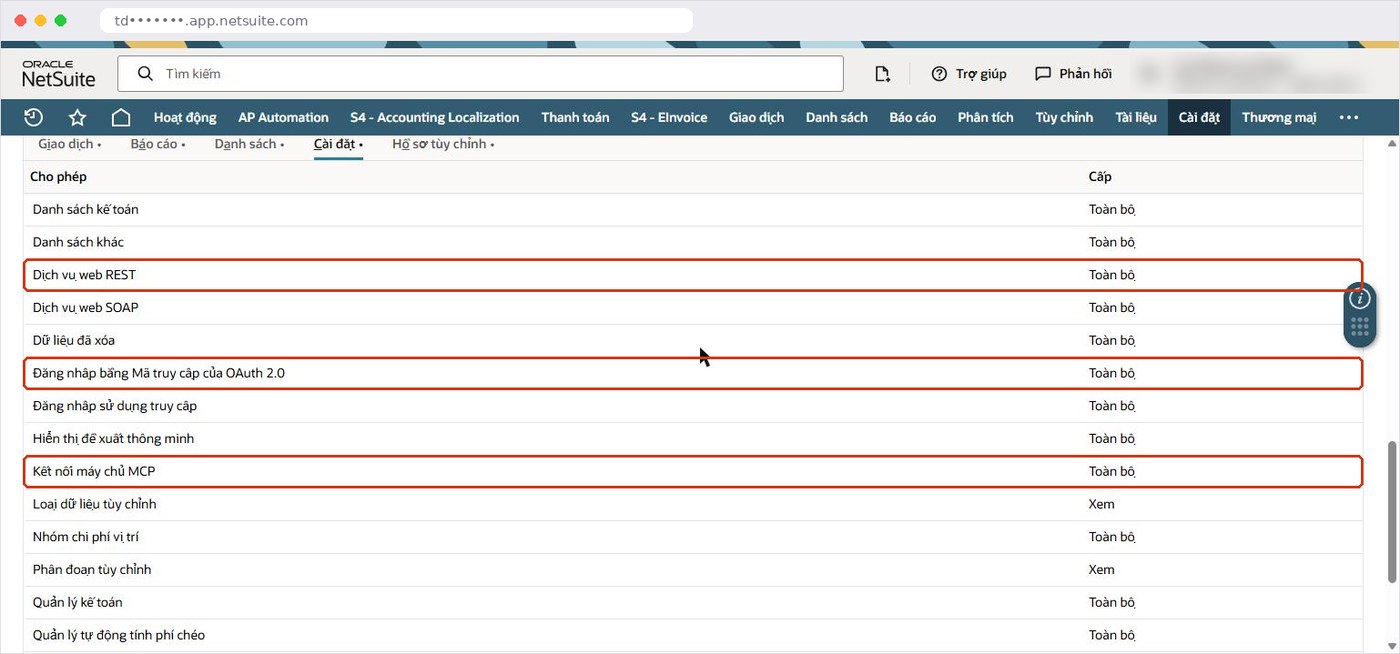Click the search magnifier icon
1400x654 pixels.
[x=145, y=74]
